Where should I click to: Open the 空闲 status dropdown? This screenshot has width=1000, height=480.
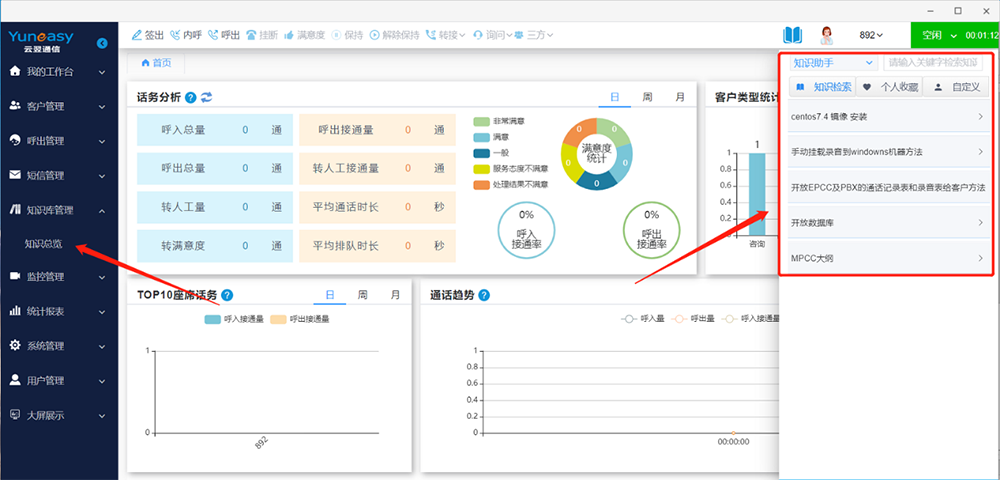pos(938,36)
